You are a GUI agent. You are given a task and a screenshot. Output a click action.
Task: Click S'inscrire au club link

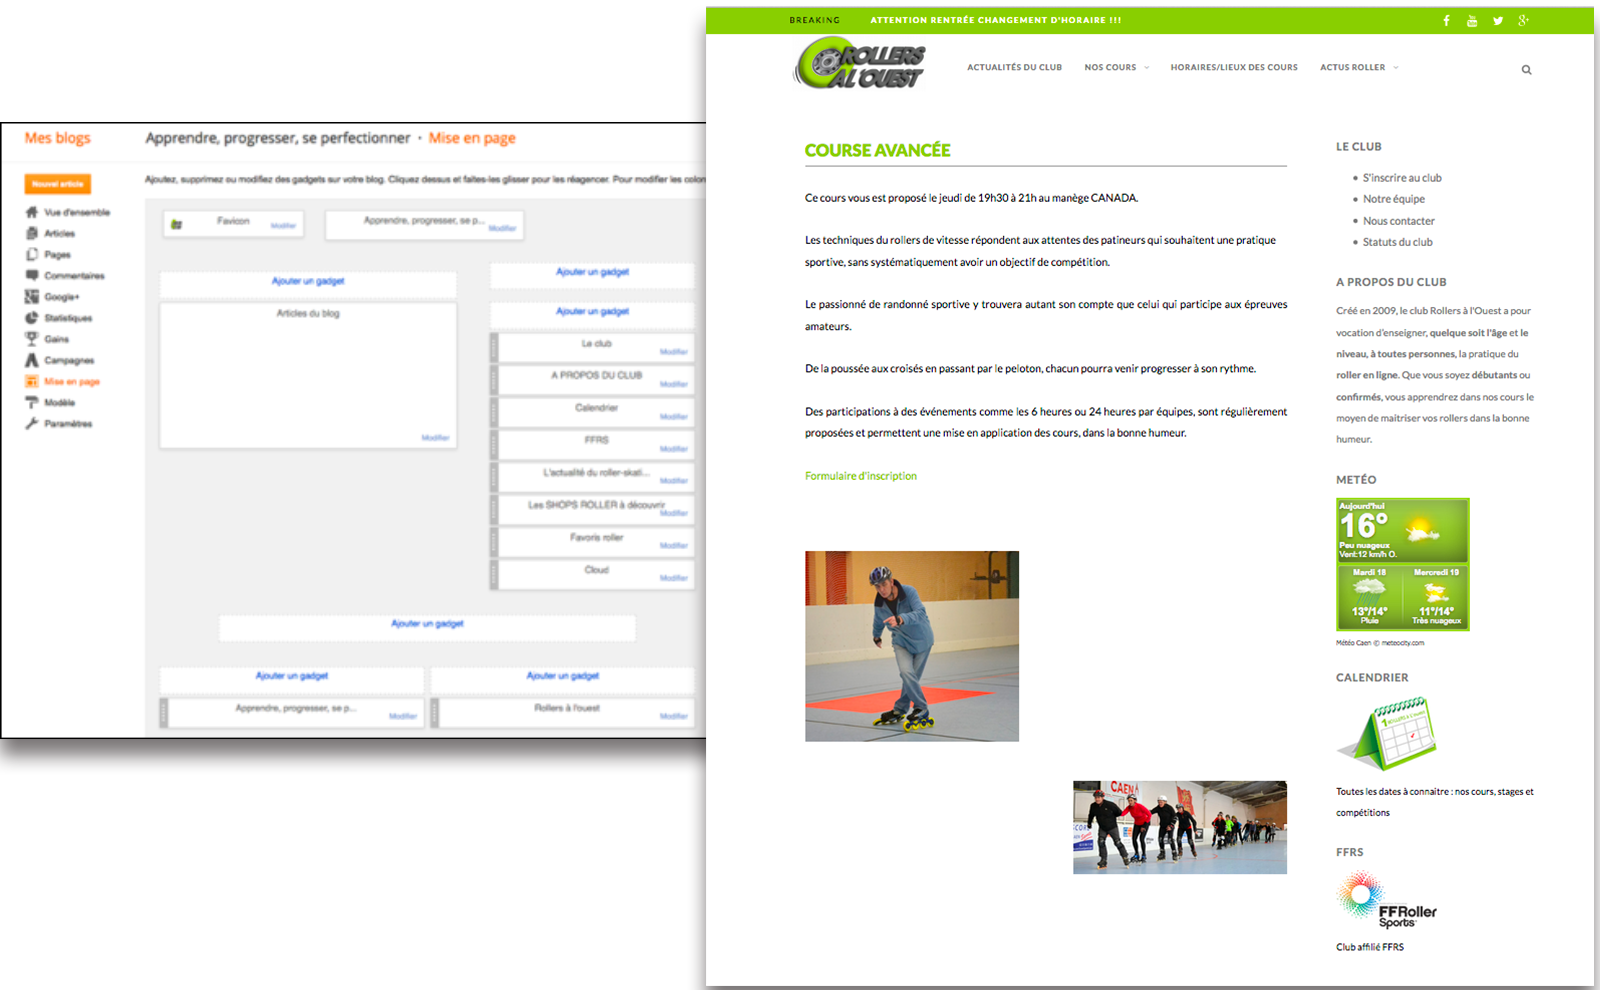pyautogui.click(x=1402, y=178)
